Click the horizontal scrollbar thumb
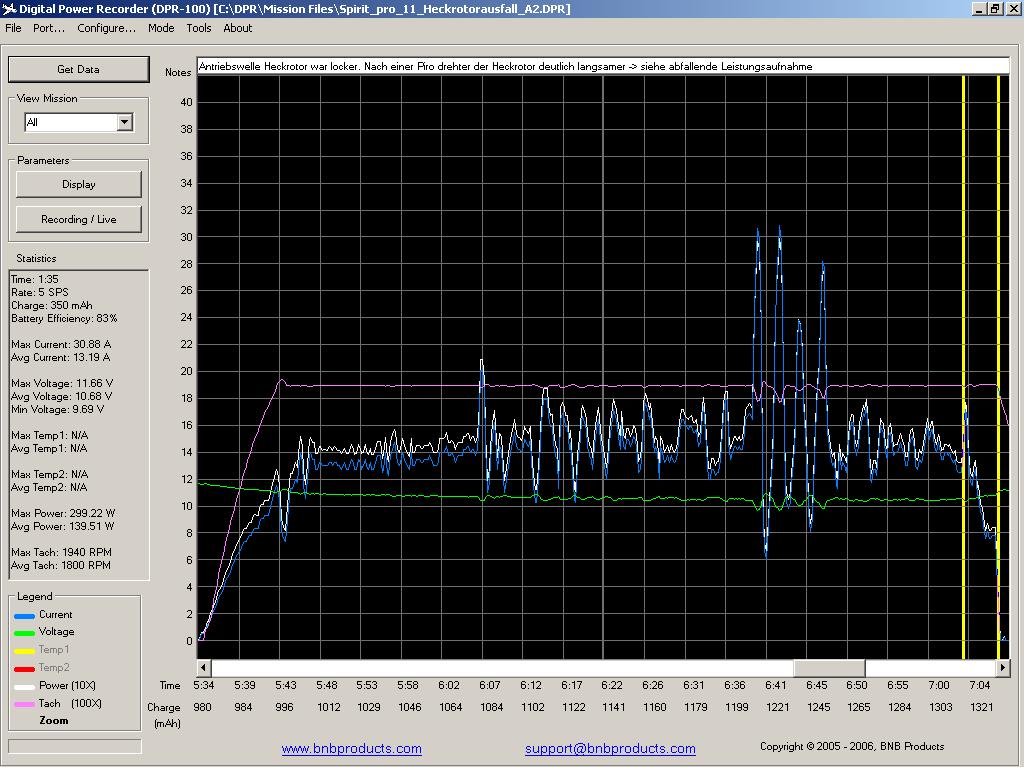 click(x=829, y=667)
